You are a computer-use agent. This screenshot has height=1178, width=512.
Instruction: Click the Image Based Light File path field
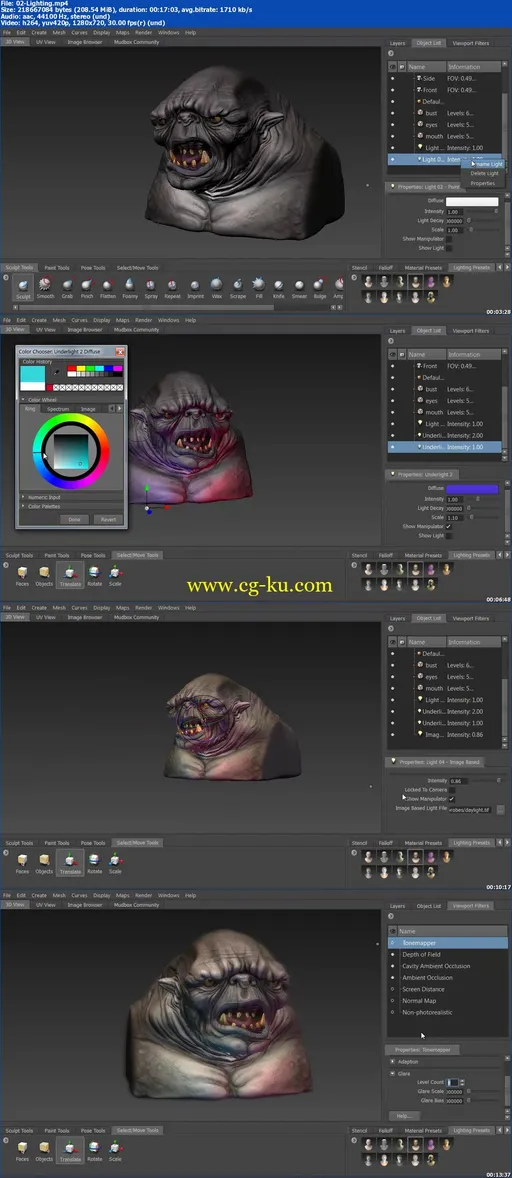pyautogui.click(x=470, y=809)
